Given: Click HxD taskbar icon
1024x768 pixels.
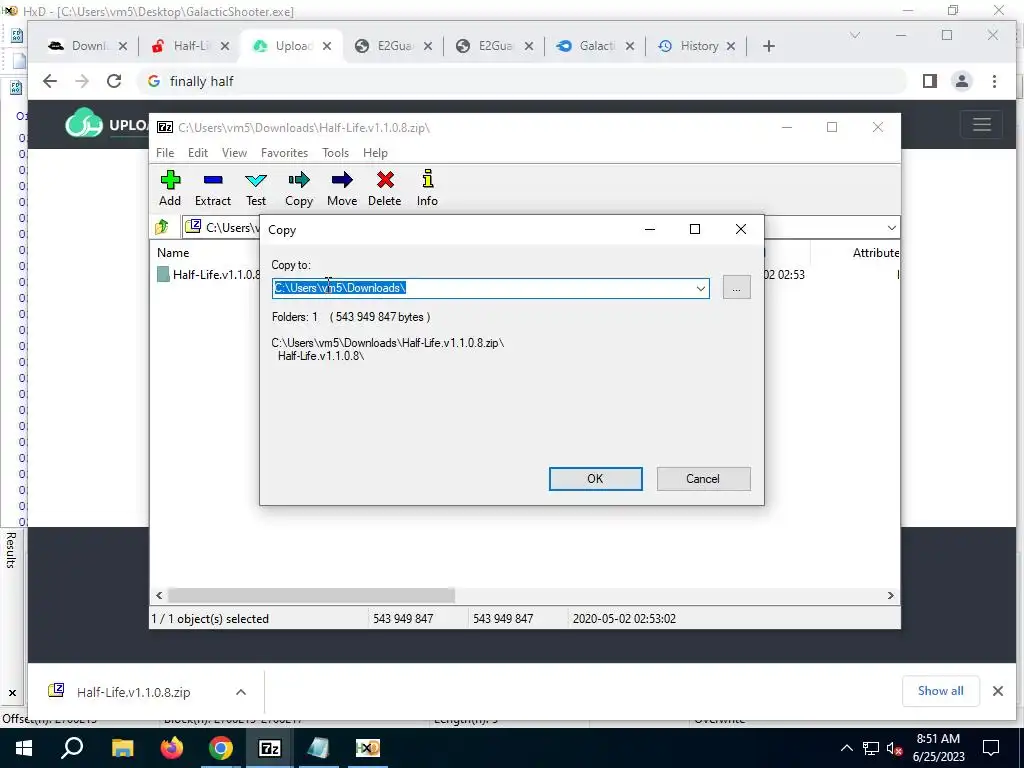Looking at the screenshot, I should click(x=368, y=748).
